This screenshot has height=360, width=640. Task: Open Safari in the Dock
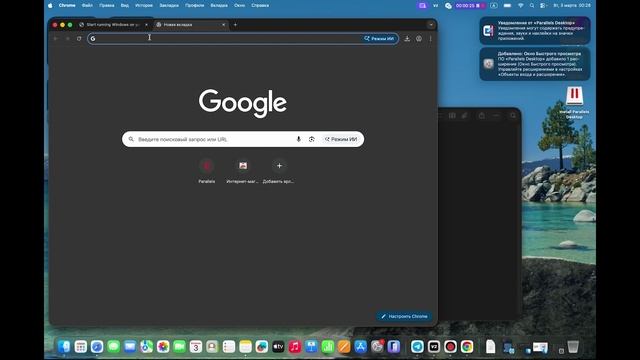[97, 347]
